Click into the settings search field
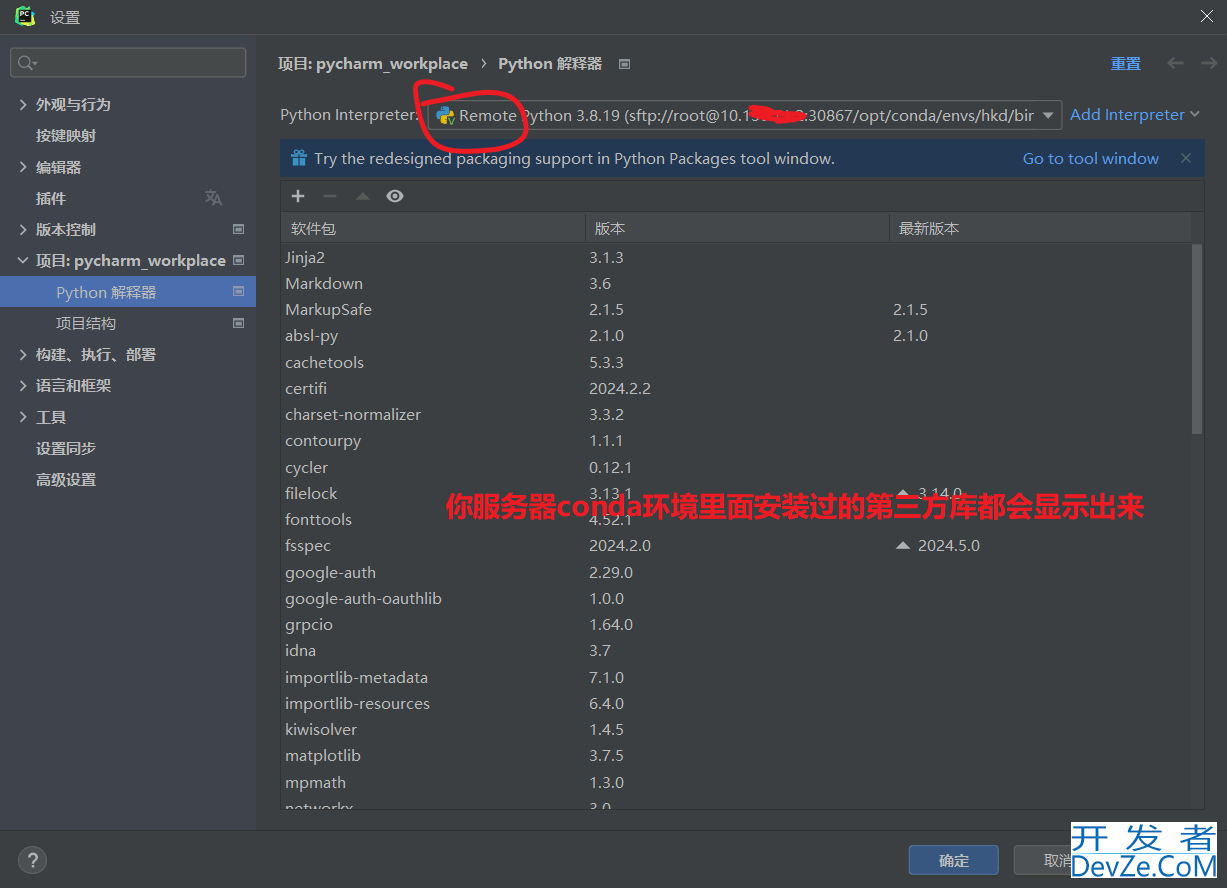This screenshot has height=888, width=1227. coord(128,62)
